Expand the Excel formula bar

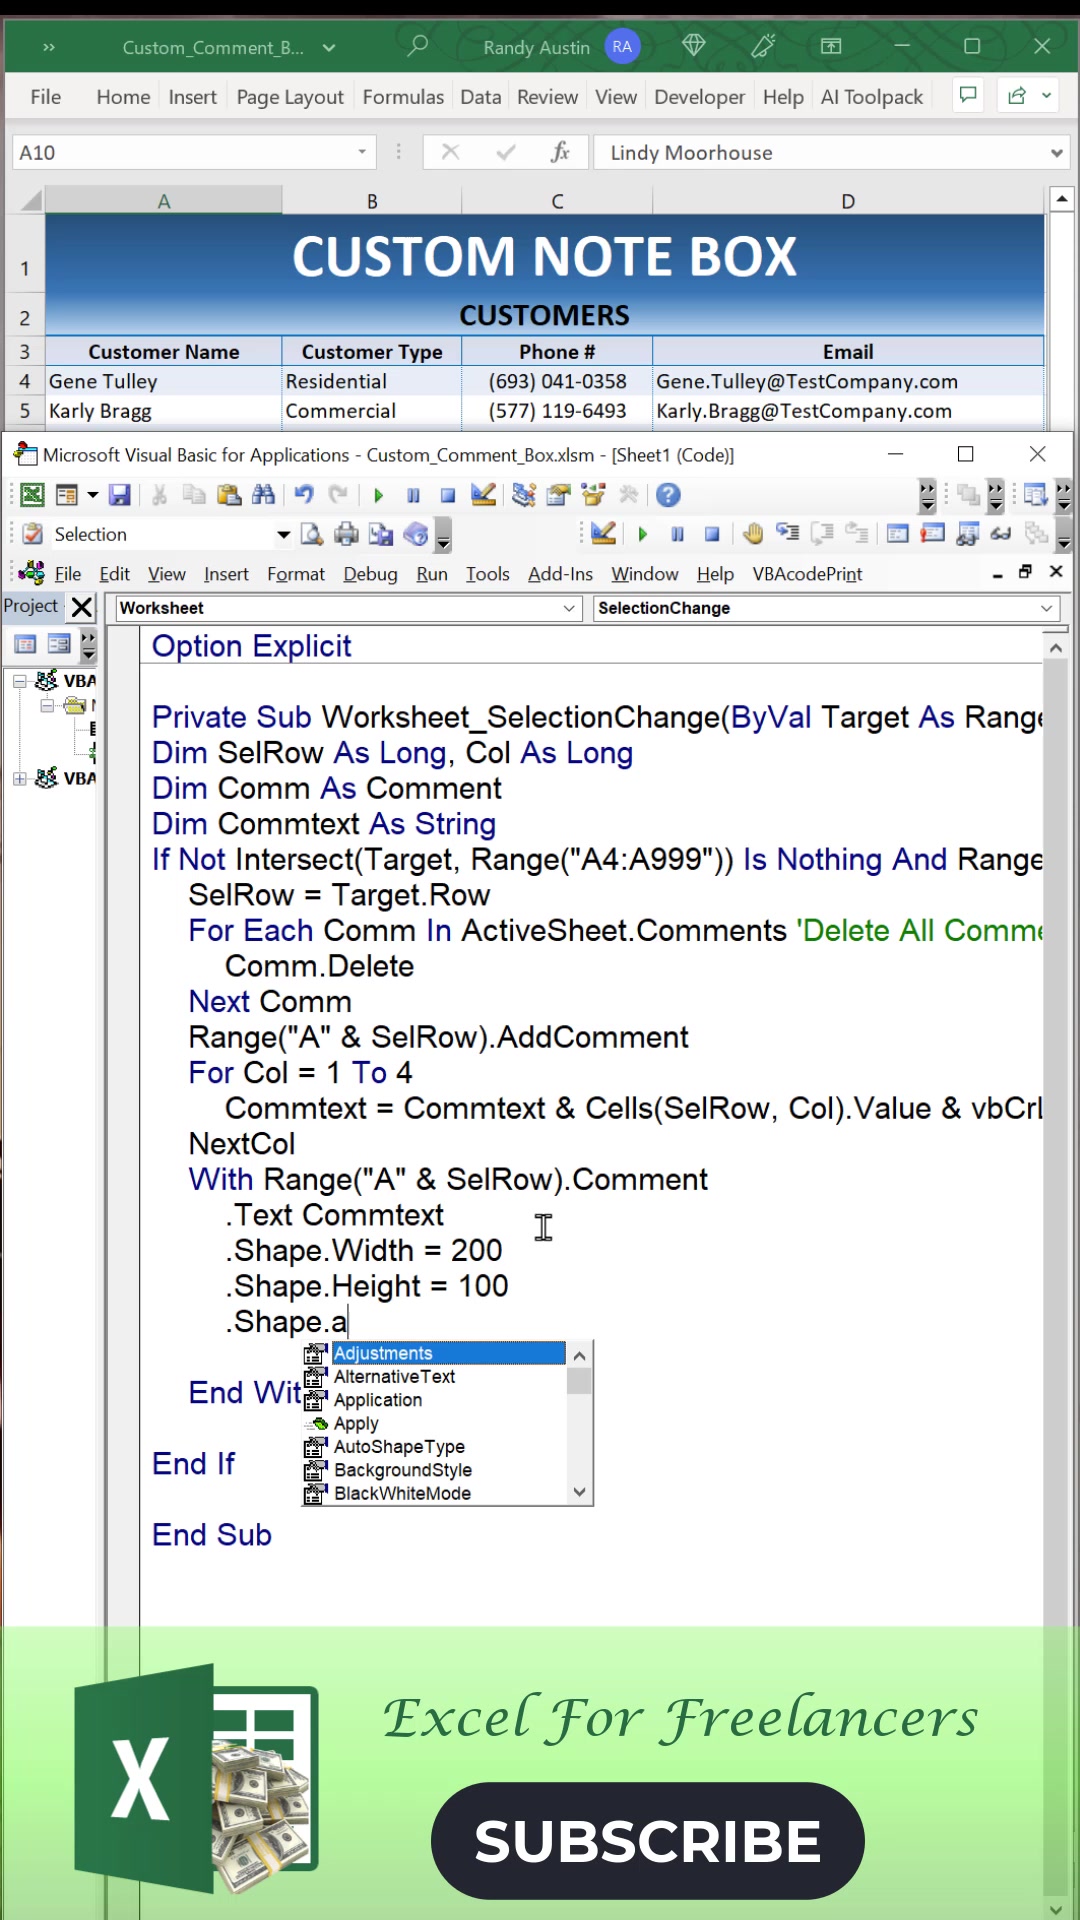[x=1056, y=153]
